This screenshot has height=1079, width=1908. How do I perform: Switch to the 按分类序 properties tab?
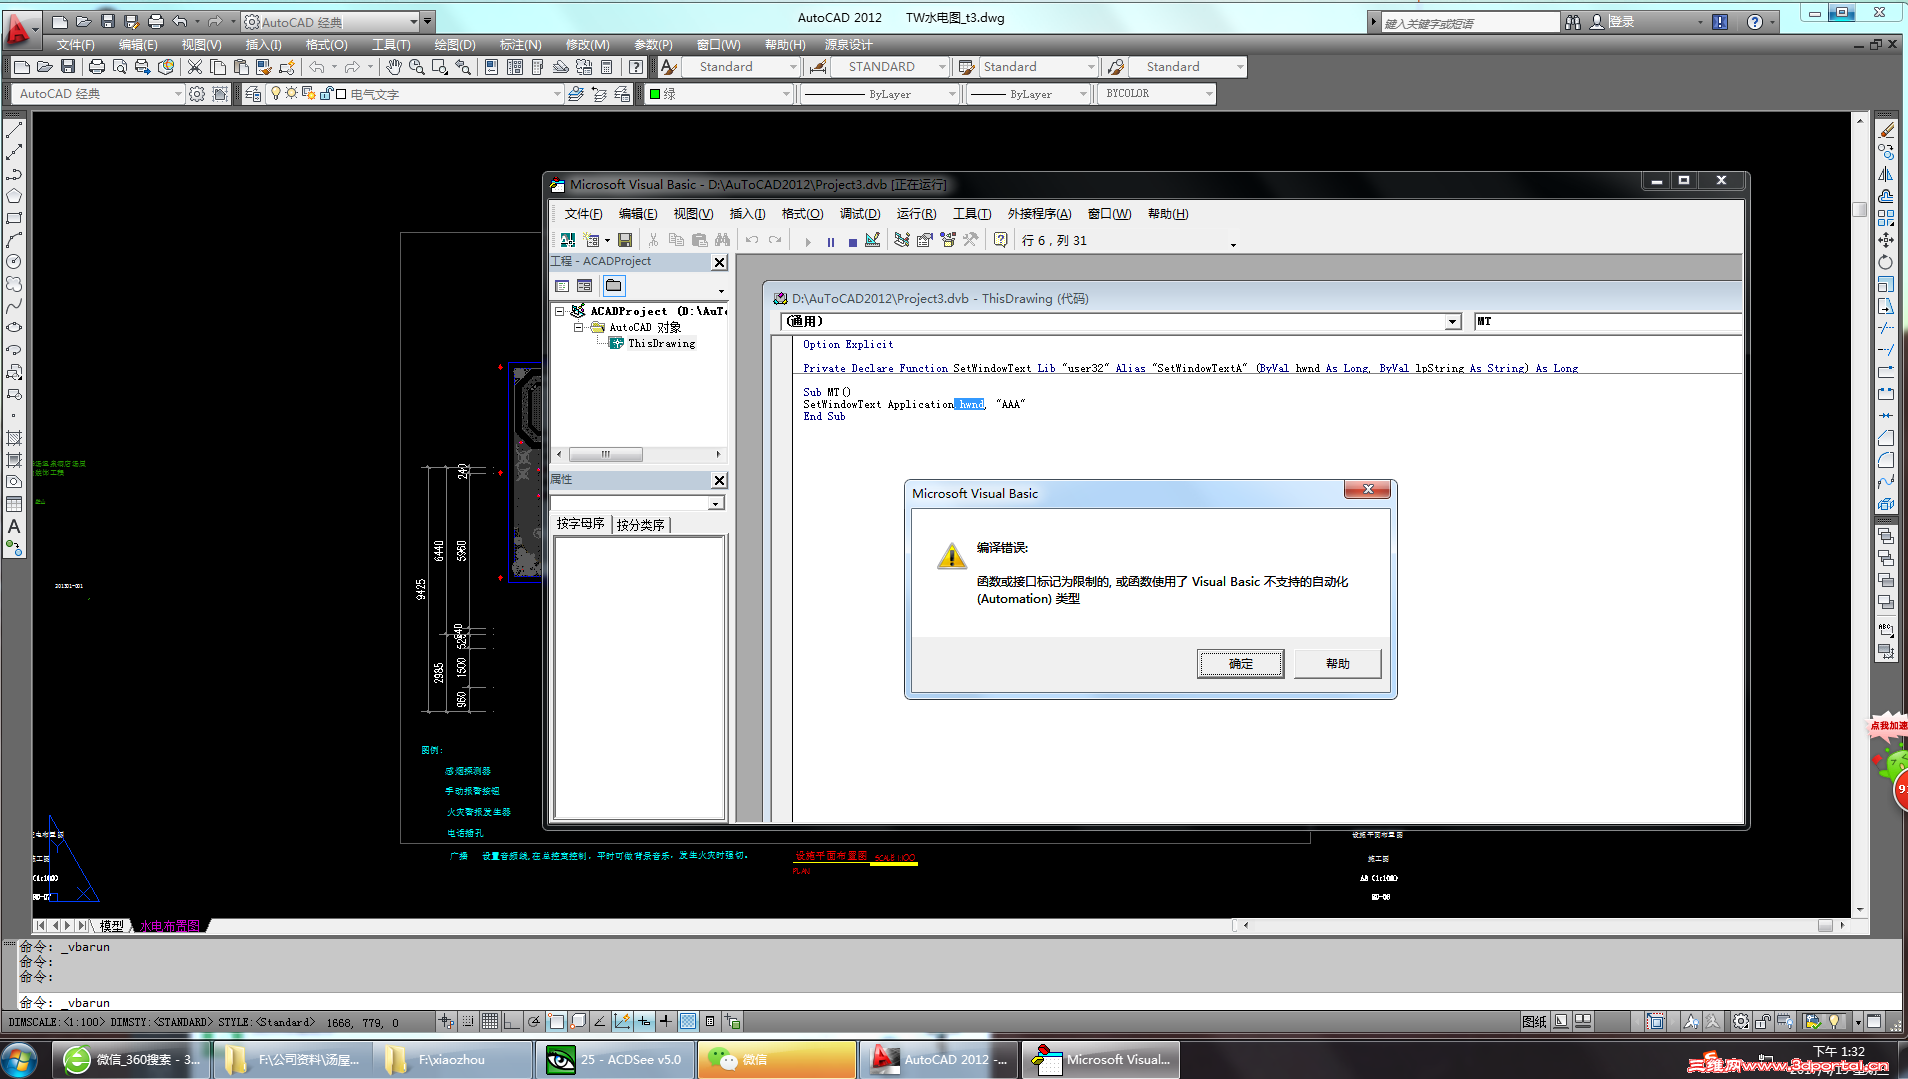641,525
